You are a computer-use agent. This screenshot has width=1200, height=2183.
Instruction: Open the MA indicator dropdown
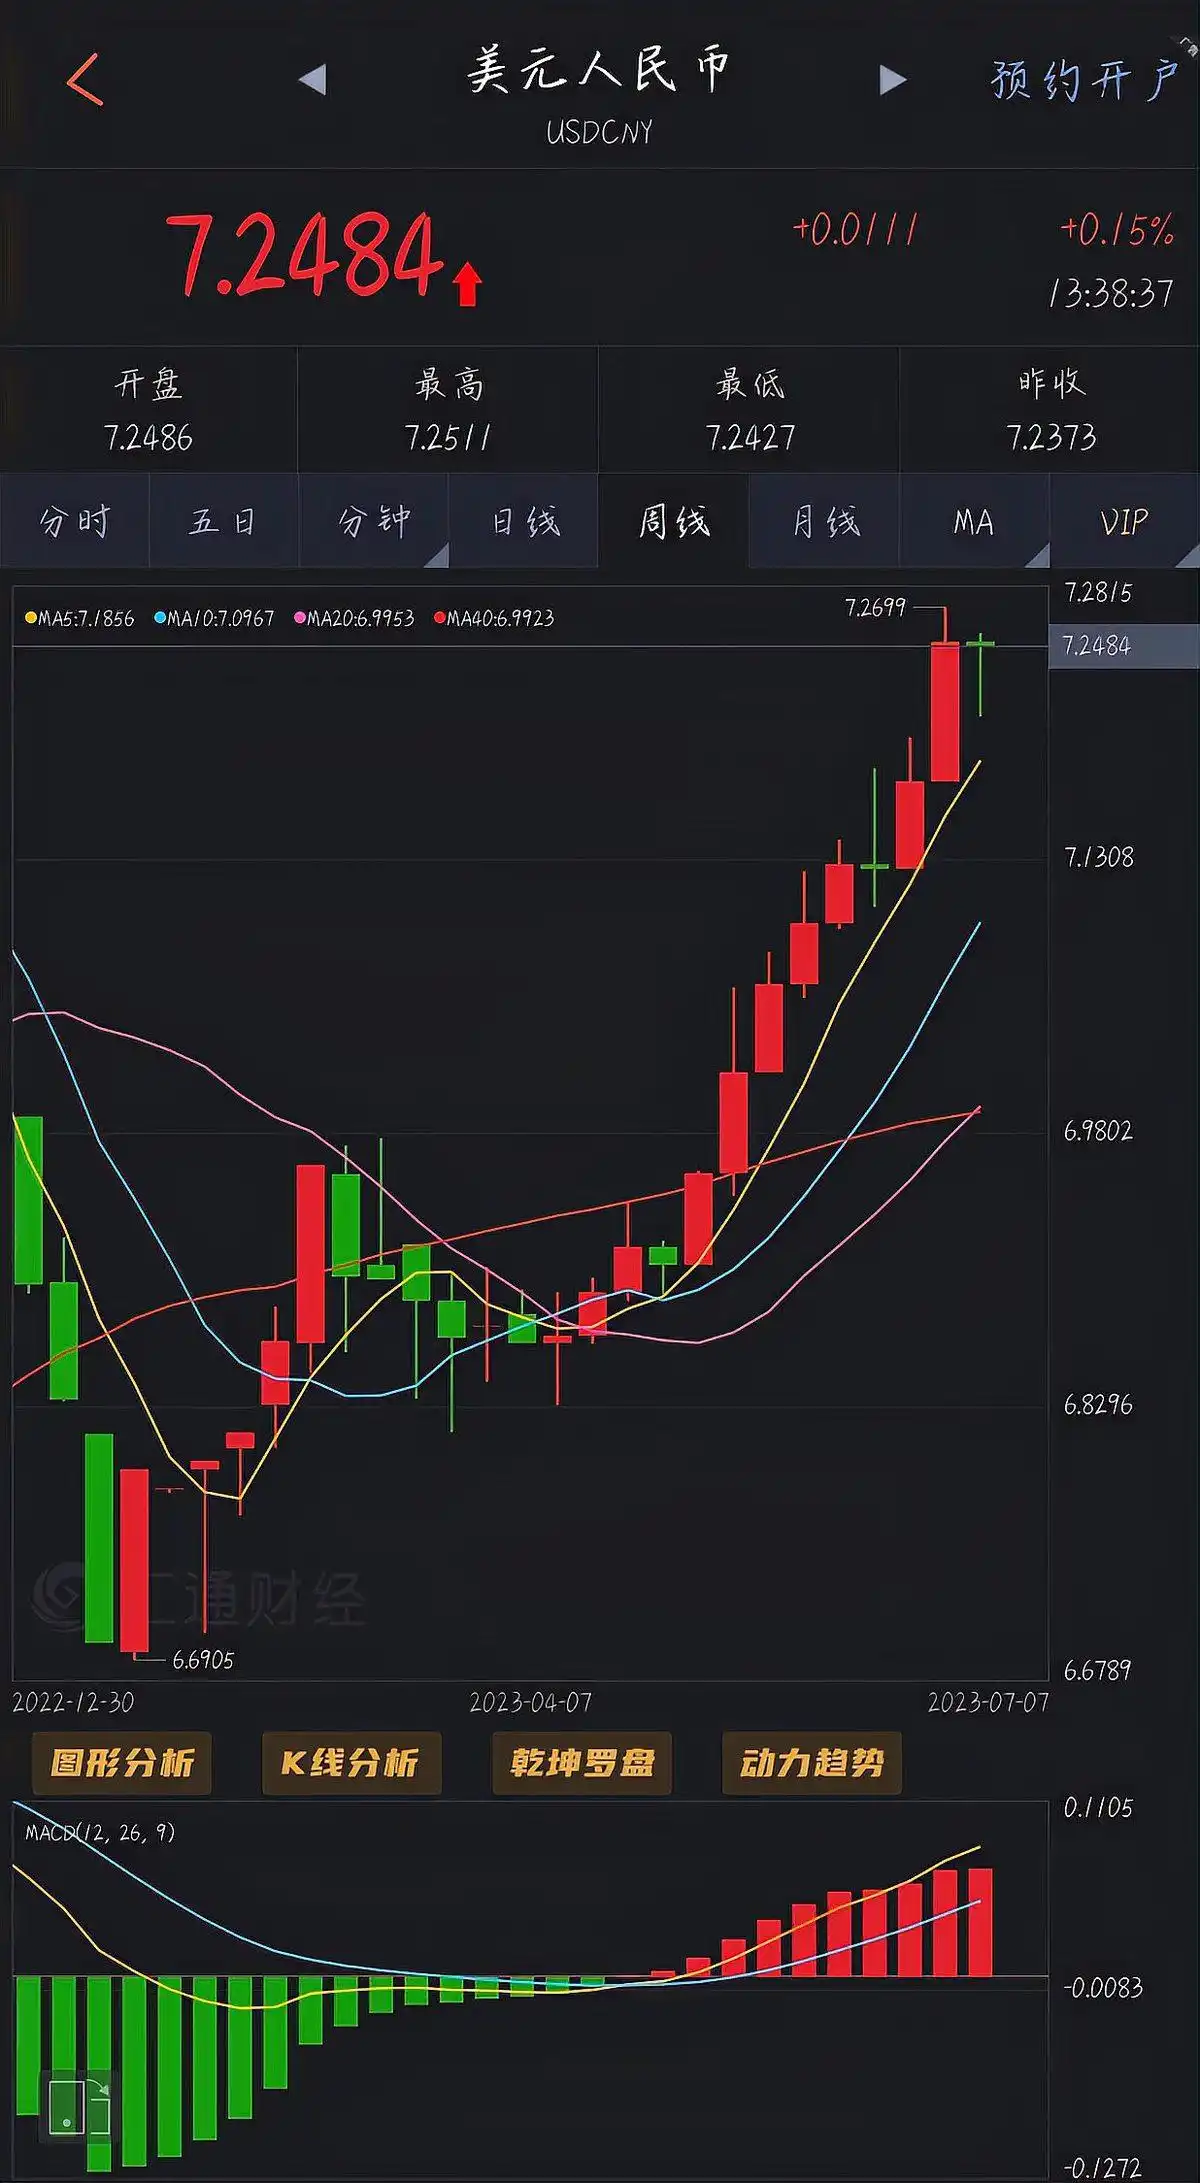click(x=974, y=521)
